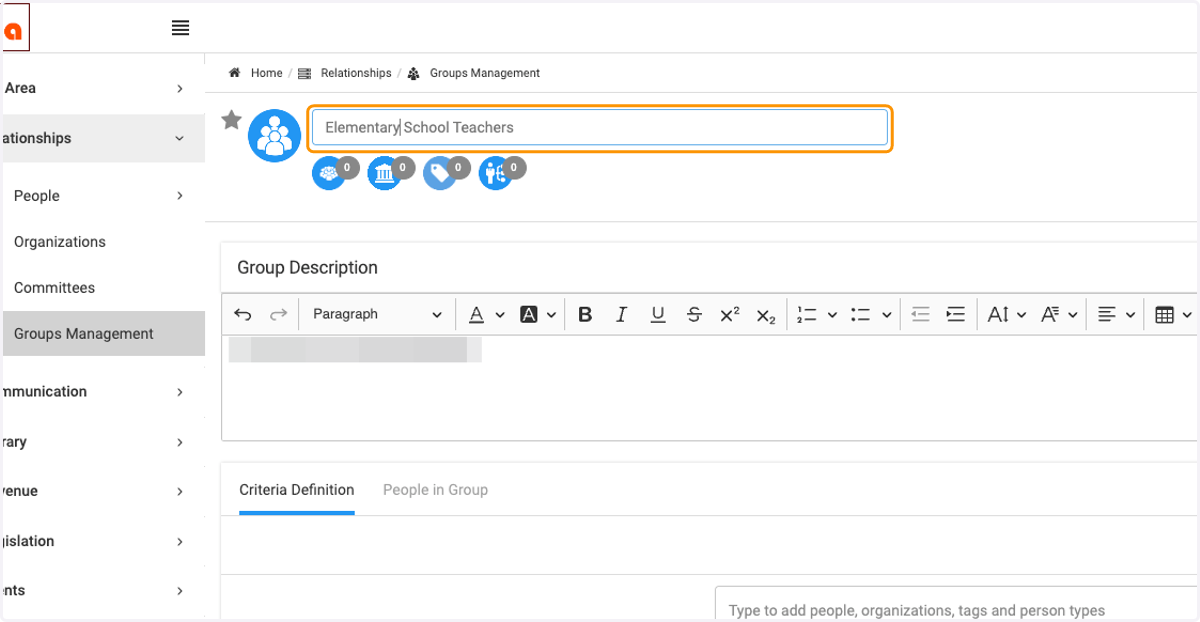Expand the Revenue sidebar section chevron
Image resolution: width=1200 pixels, height=622 pixels.
[180, 491]
